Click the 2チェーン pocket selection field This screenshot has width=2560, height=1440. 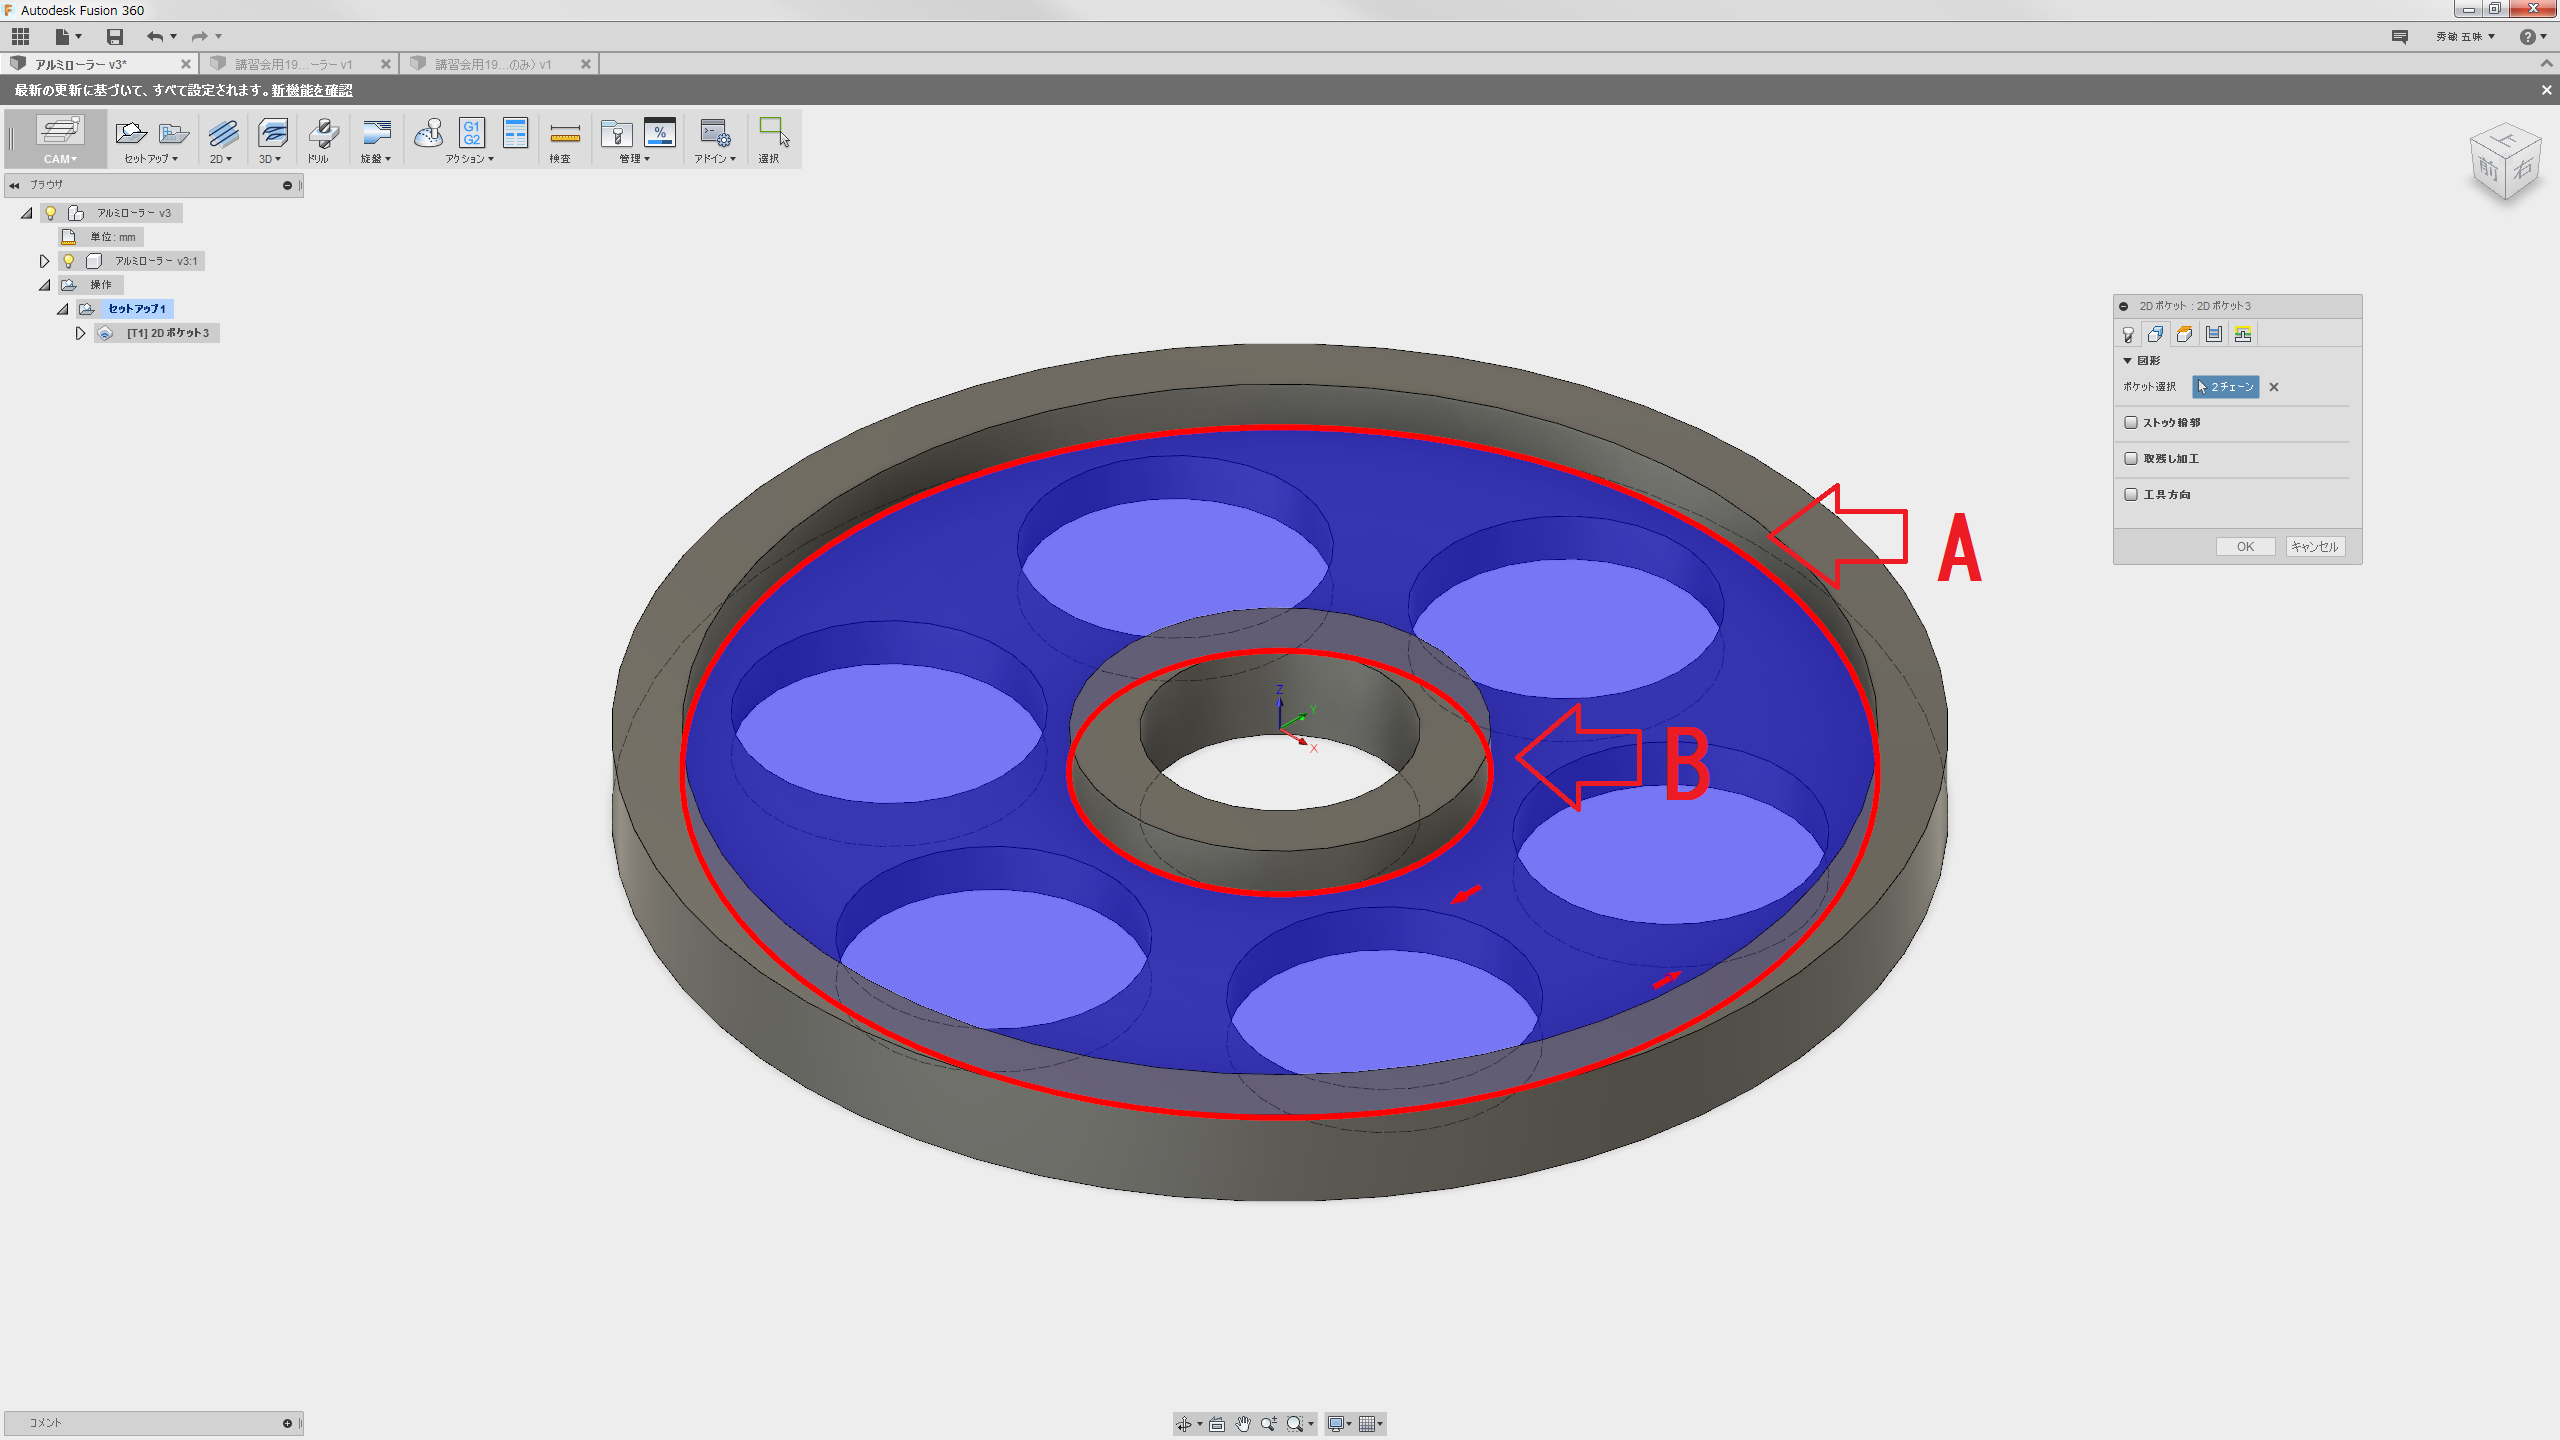[2225, 387]
